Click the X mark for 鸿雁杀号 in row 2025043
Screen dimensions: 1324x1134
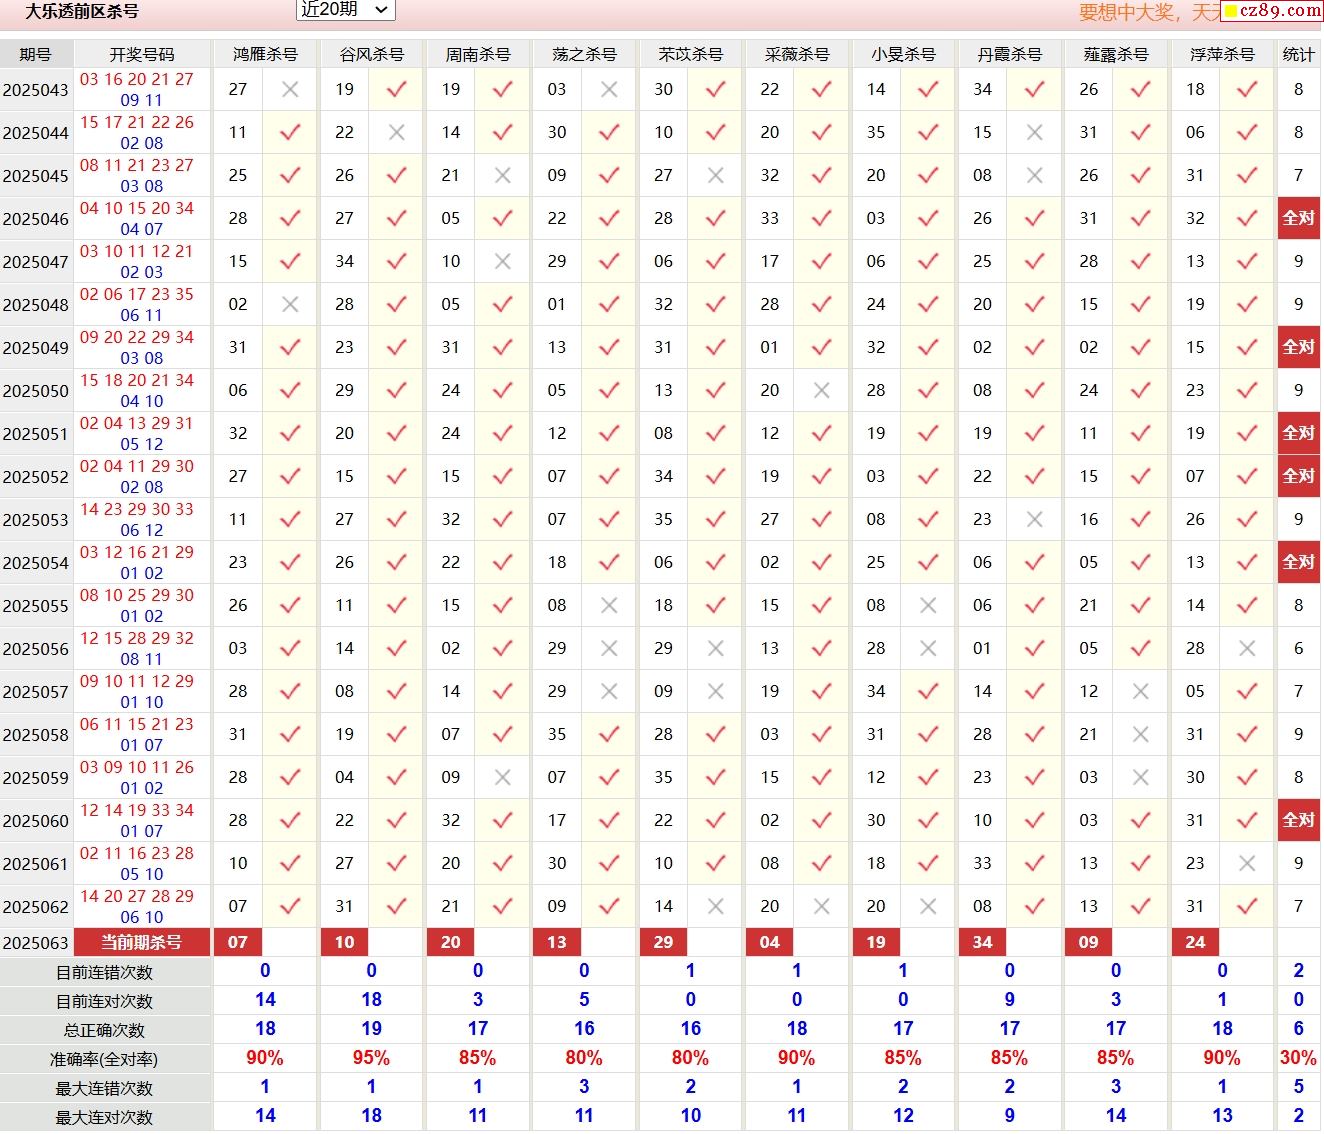pyautogui.click(x=290, y=89)
